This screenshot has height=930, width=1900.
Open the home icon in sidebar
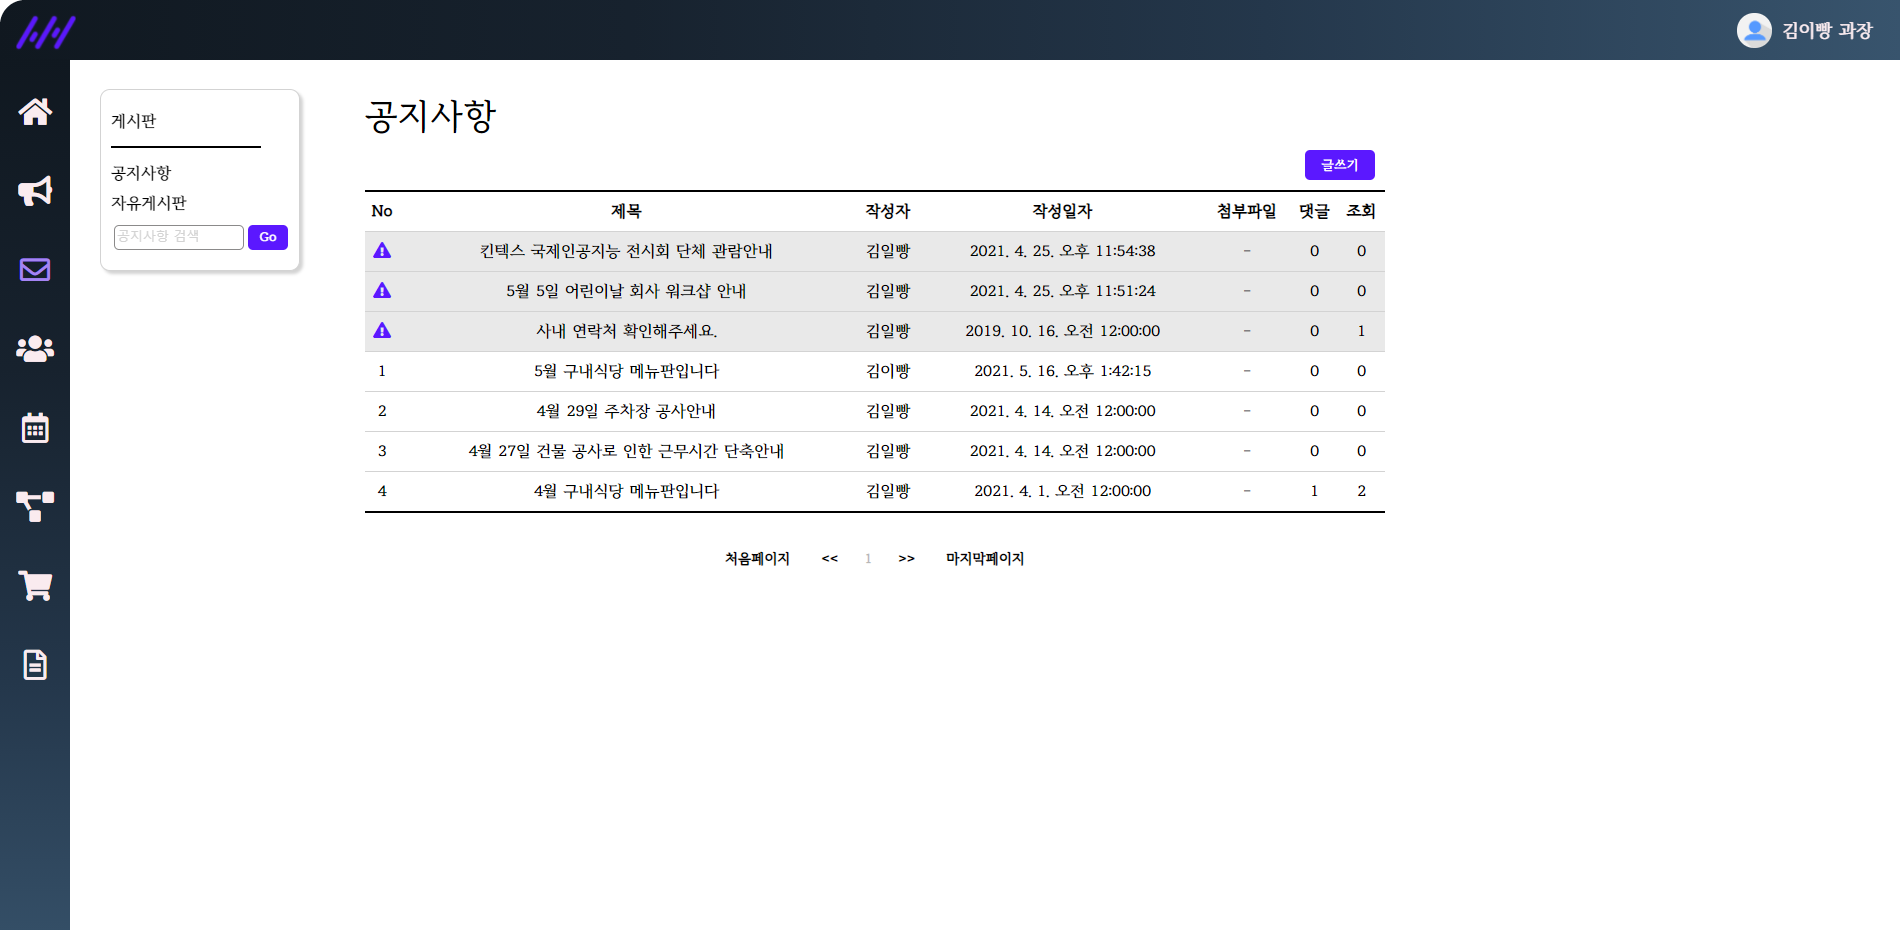tap(35, 111)
